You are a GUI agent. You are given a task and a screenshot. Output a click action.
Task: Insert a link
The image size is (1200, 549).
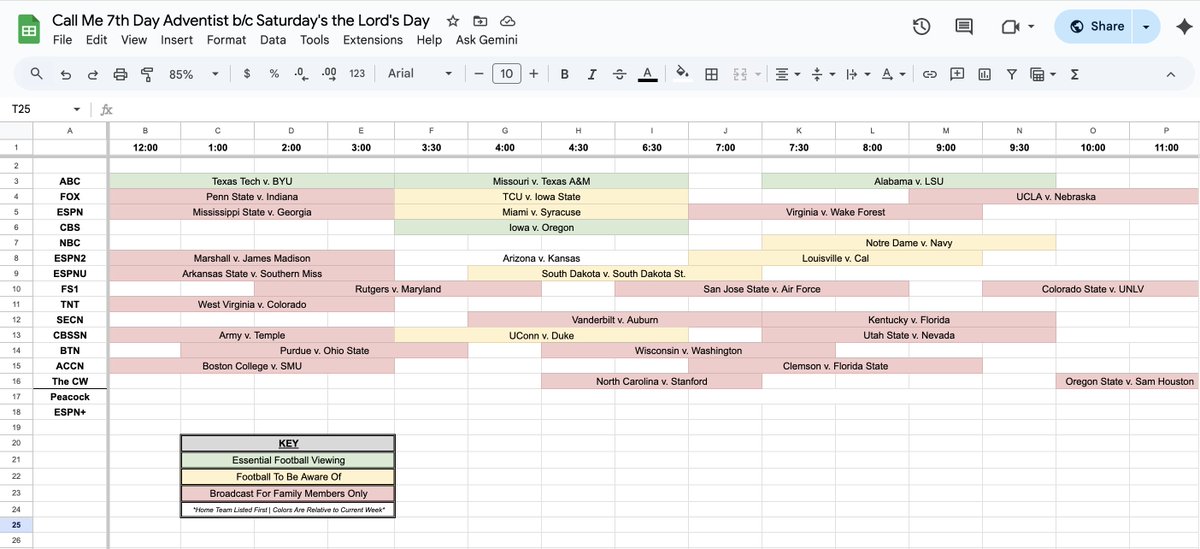pyautogui.click(x=929, y=74)
